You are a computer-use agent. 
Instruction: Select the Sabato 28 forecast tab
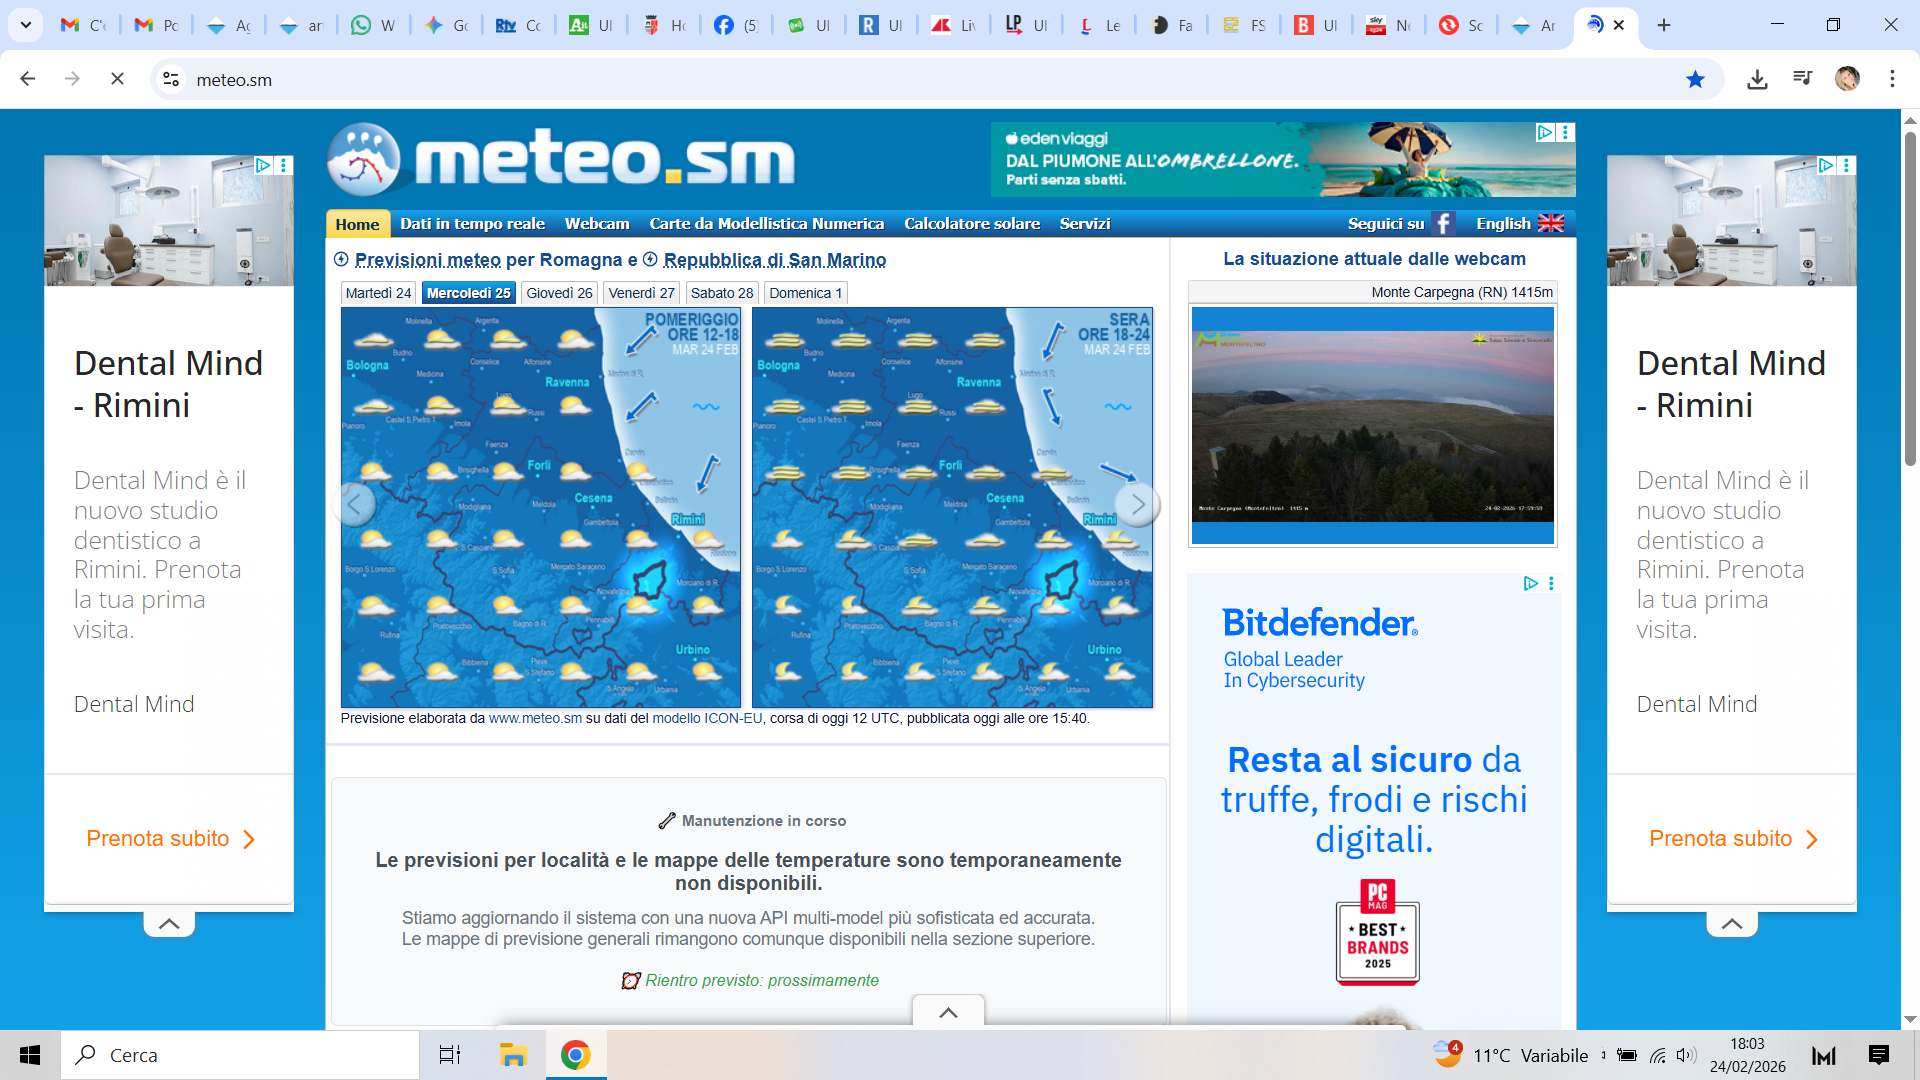[x=721, y=293]
